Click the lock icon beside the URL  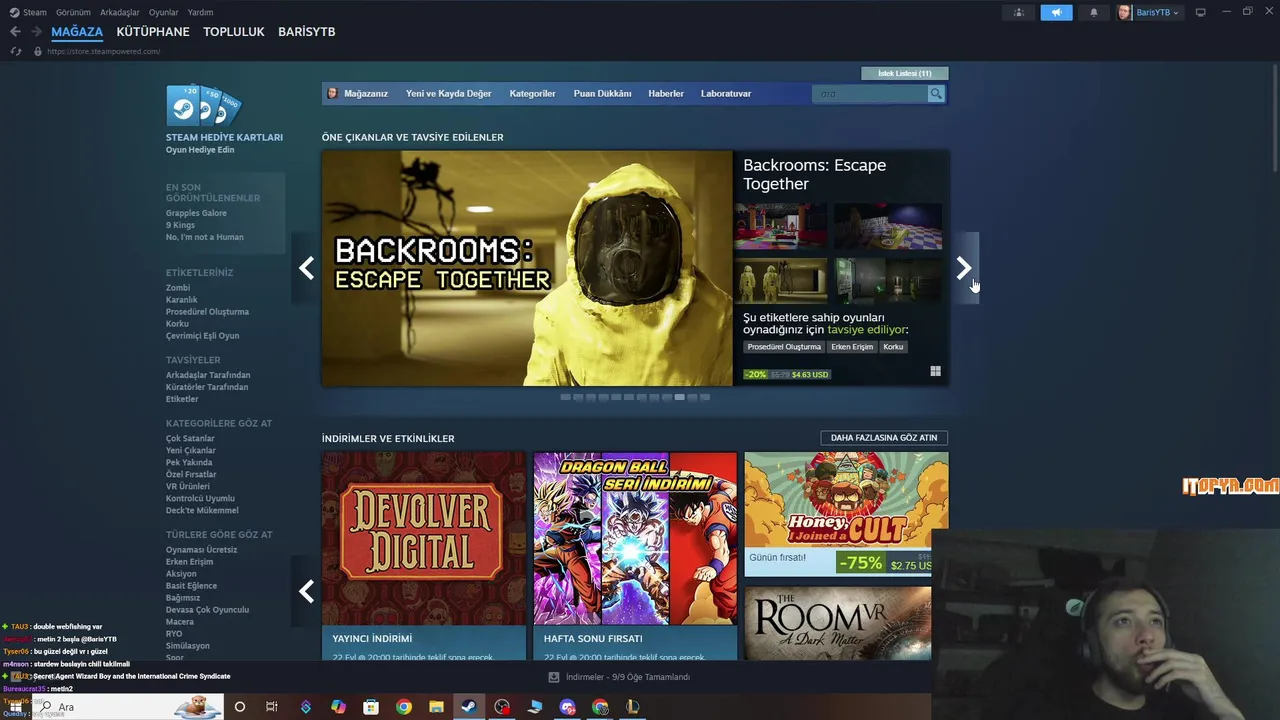click(x=38, y=51)
